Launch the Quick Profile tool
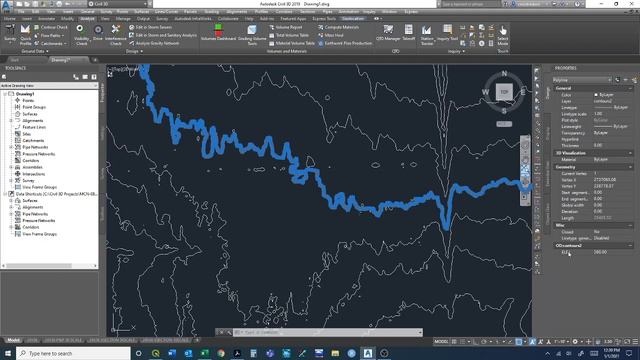The image size is (640, 360). tap(25, 34)
